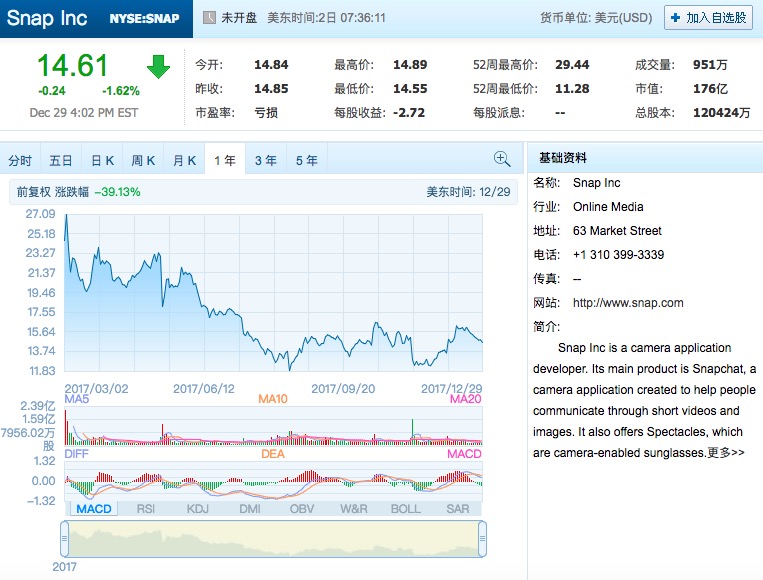This screenshot has height=580, width=763.
Task: Click the 2017/06/12 date axis label
Action: point(203,389)
